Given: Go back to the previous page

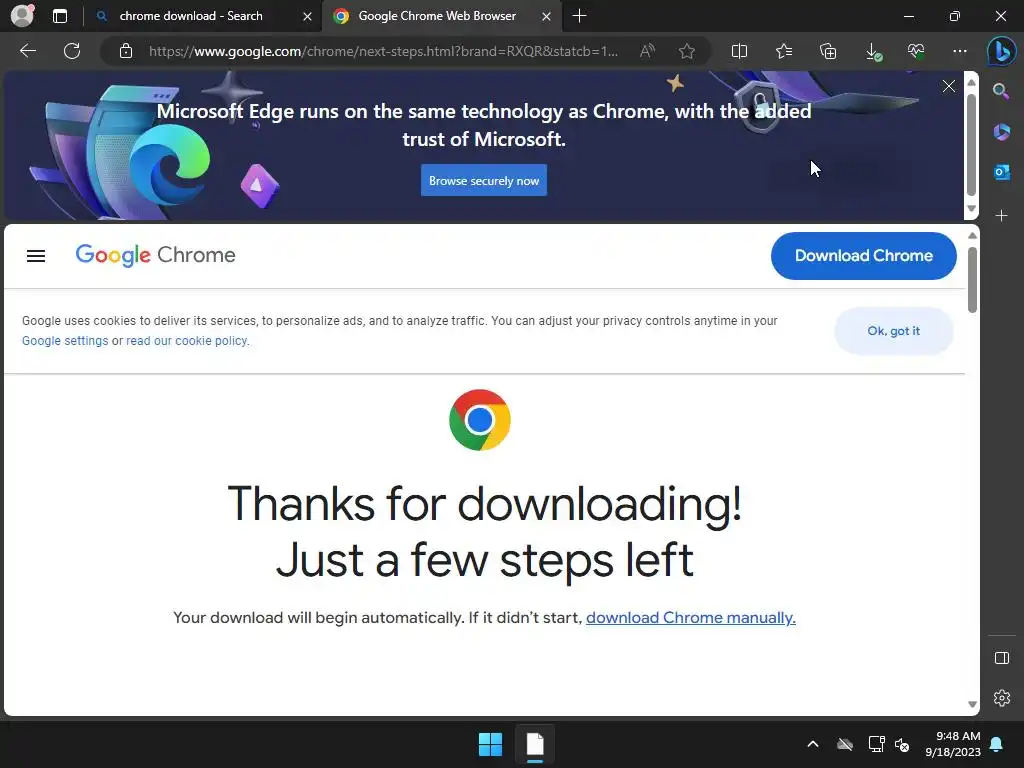Looking at the screenshot, I should [27, 51].
